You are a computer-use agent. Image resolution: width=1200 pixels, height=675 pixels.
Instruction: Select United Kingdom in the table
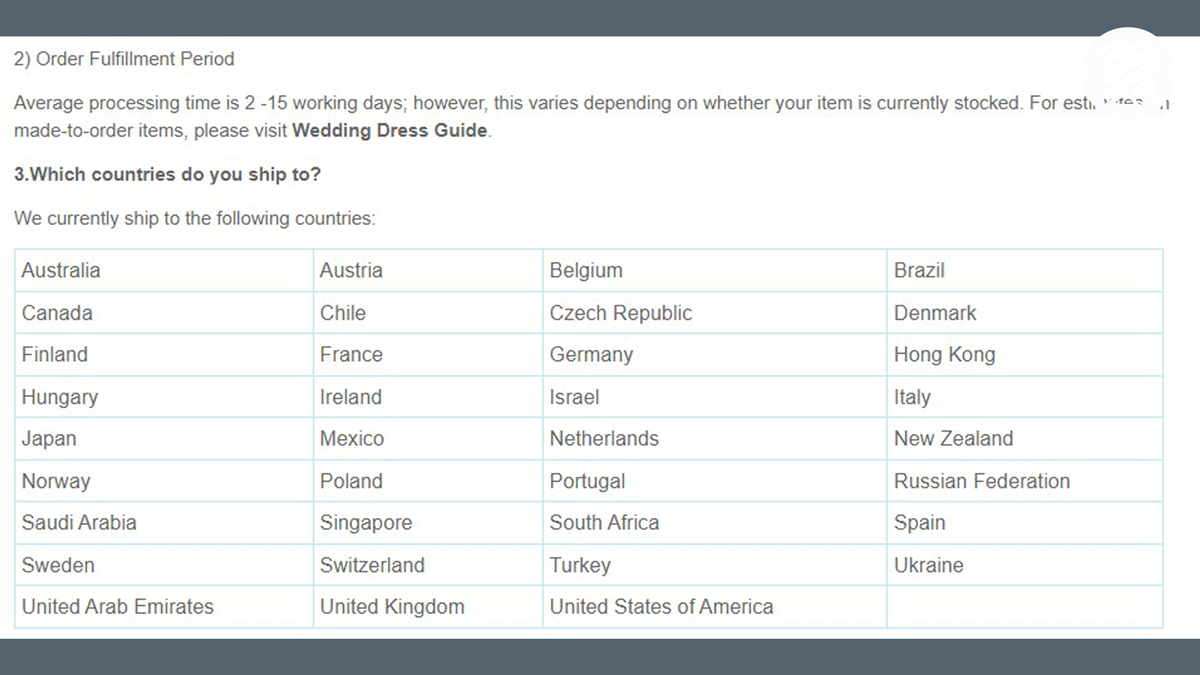click(392, 607)
